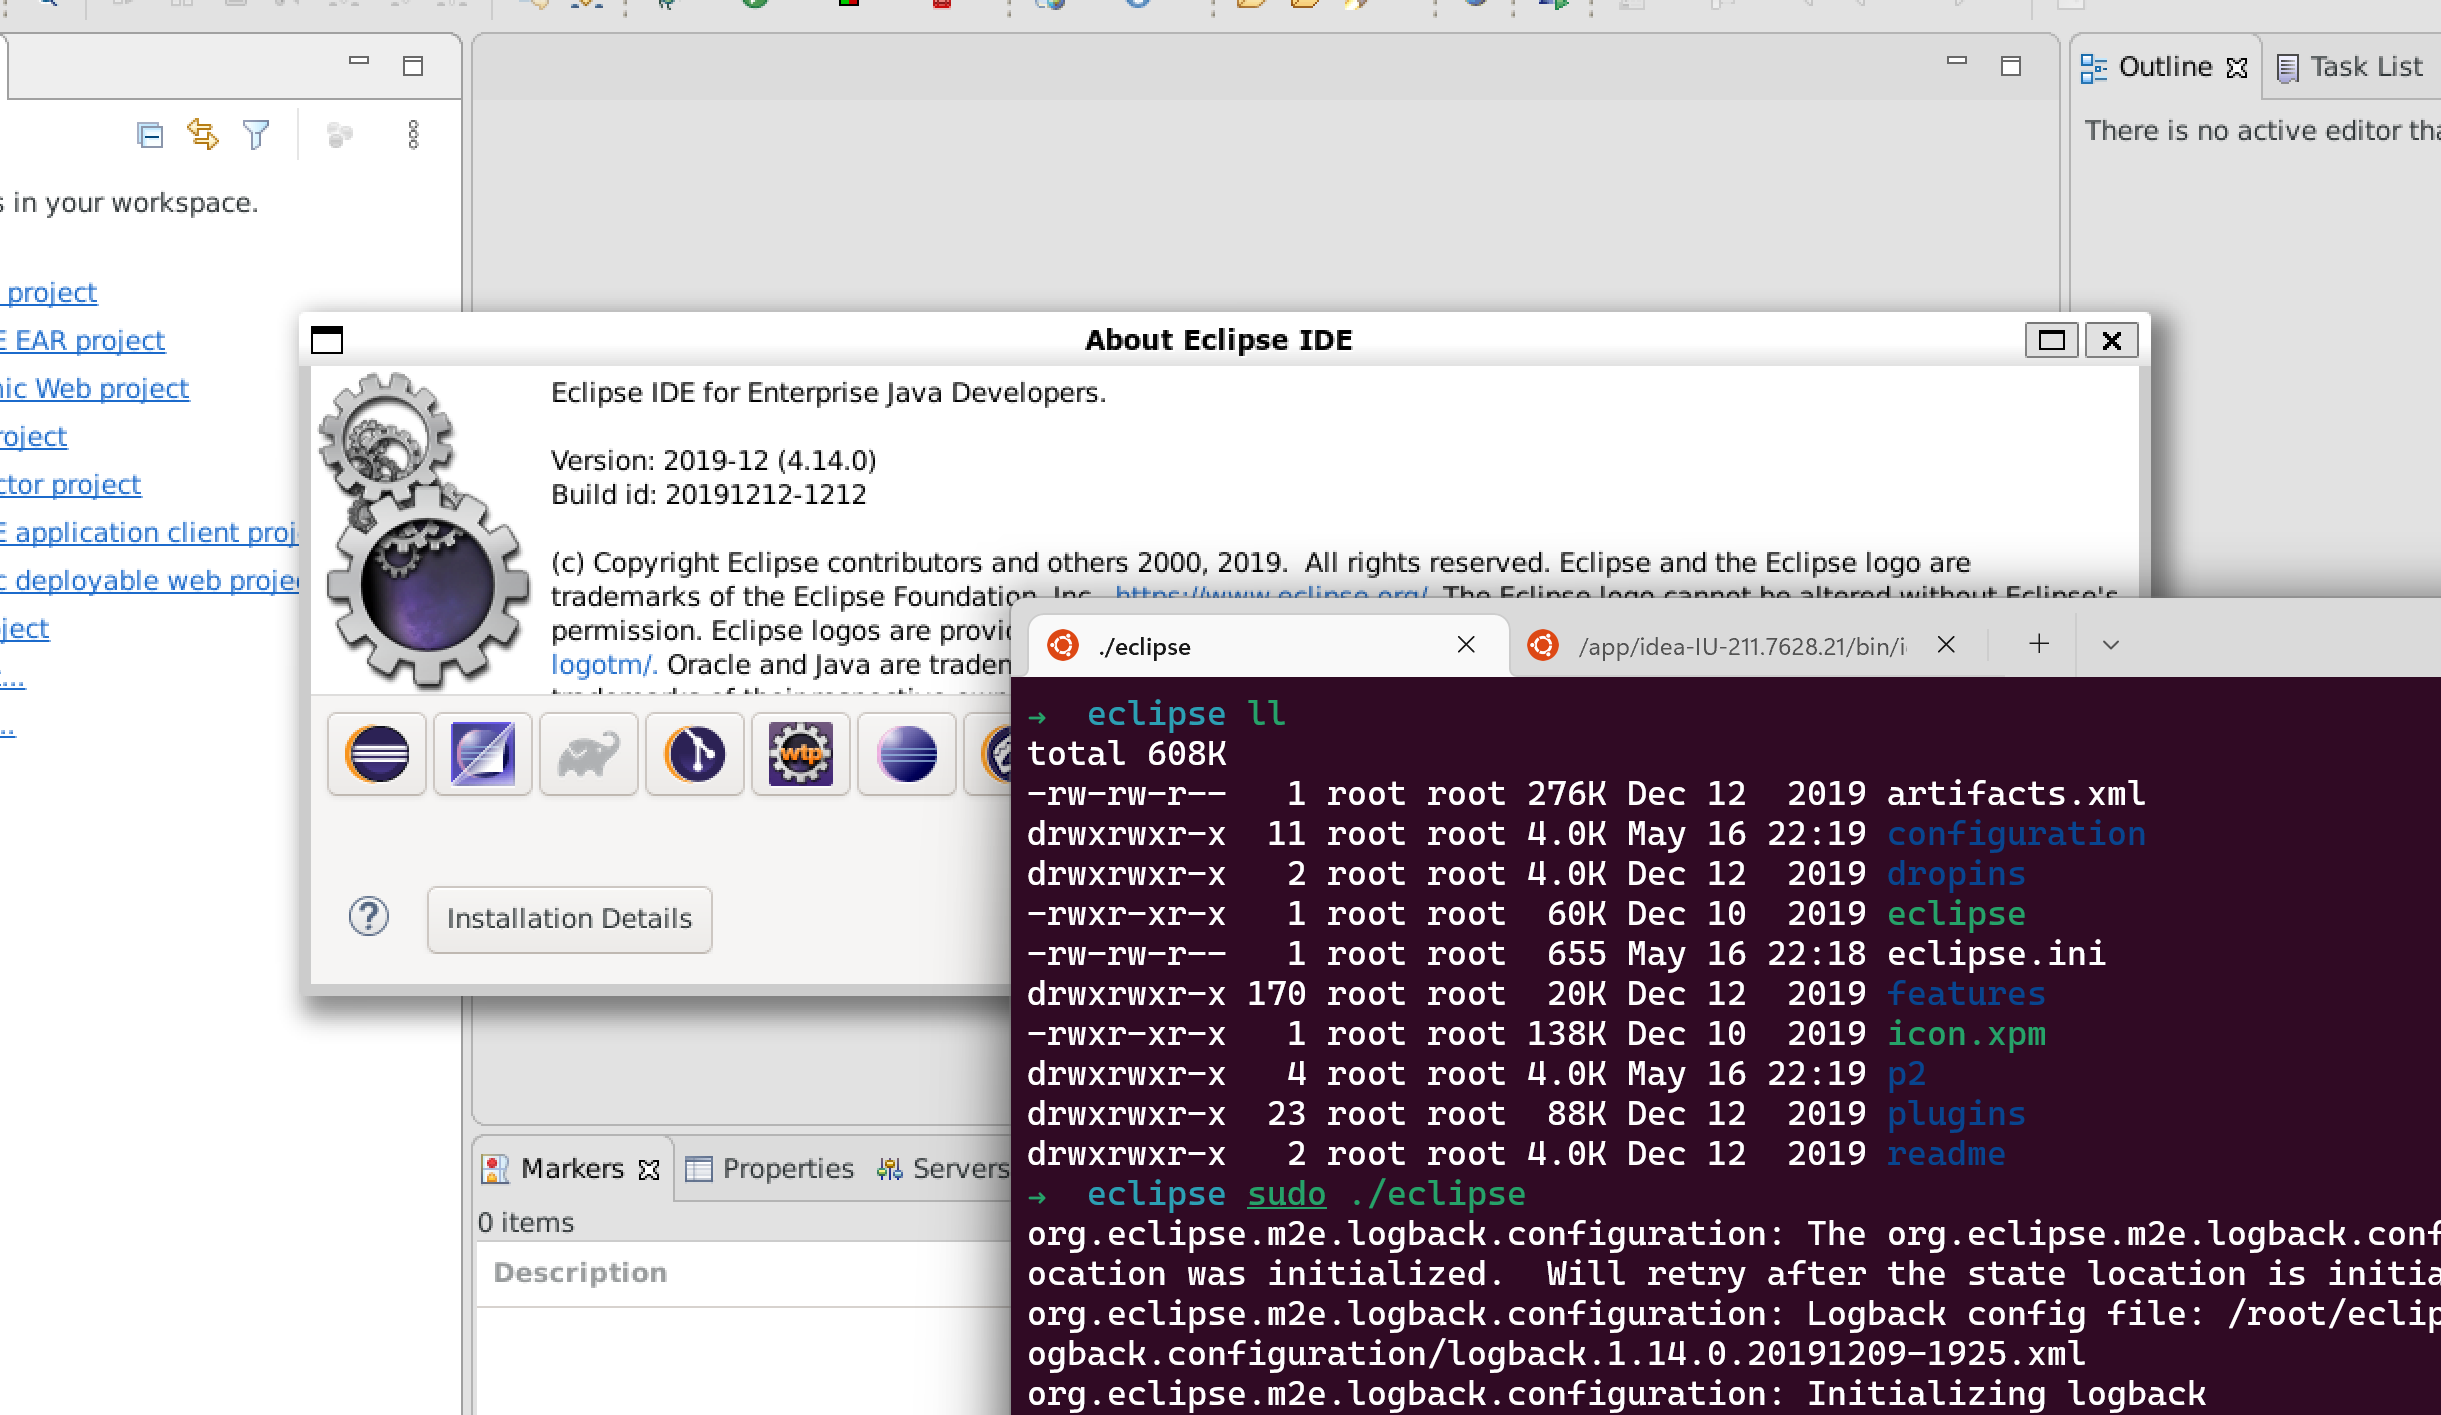The height and width of the screenshot is (1415, 2441).
Task: Select the Gradle elephant feature icon
Action: click(x=587, y=755)
